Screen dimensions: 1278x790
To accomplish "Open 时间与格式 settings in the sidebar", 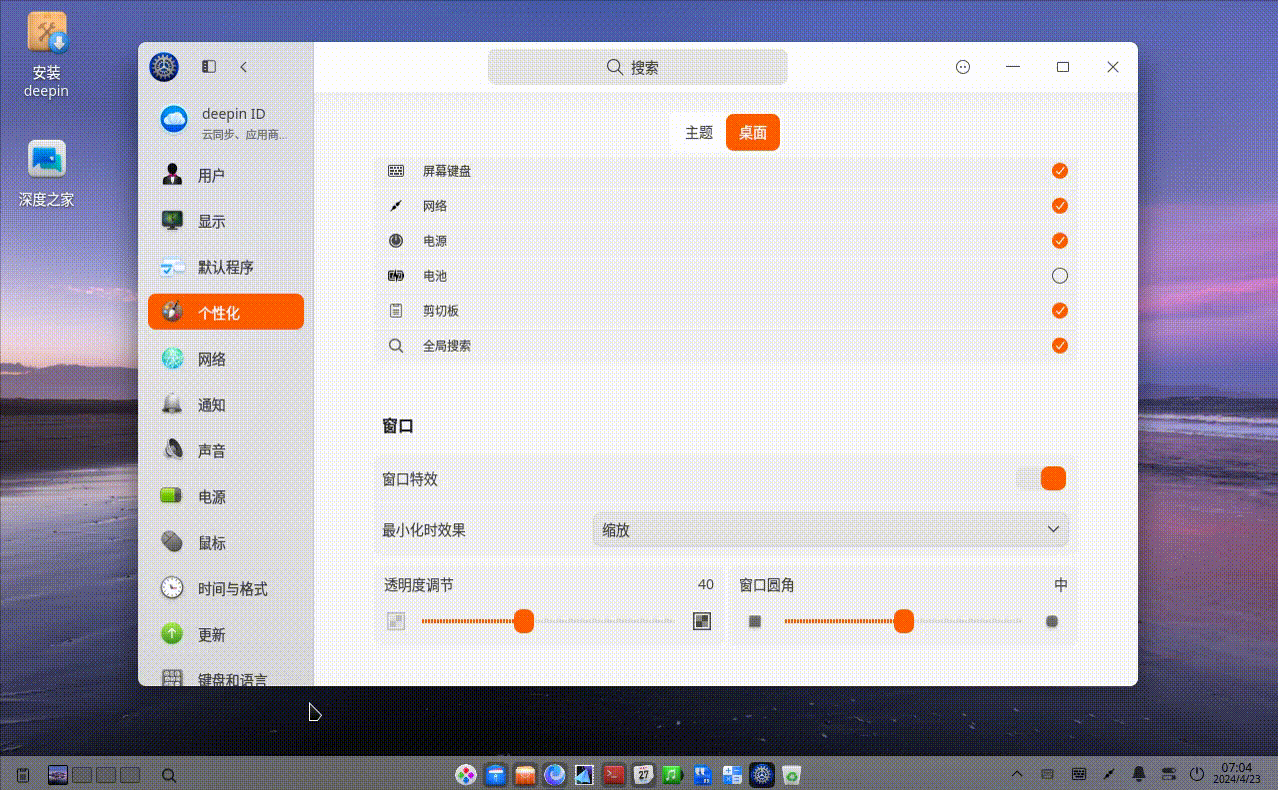I will pos(224,588).
